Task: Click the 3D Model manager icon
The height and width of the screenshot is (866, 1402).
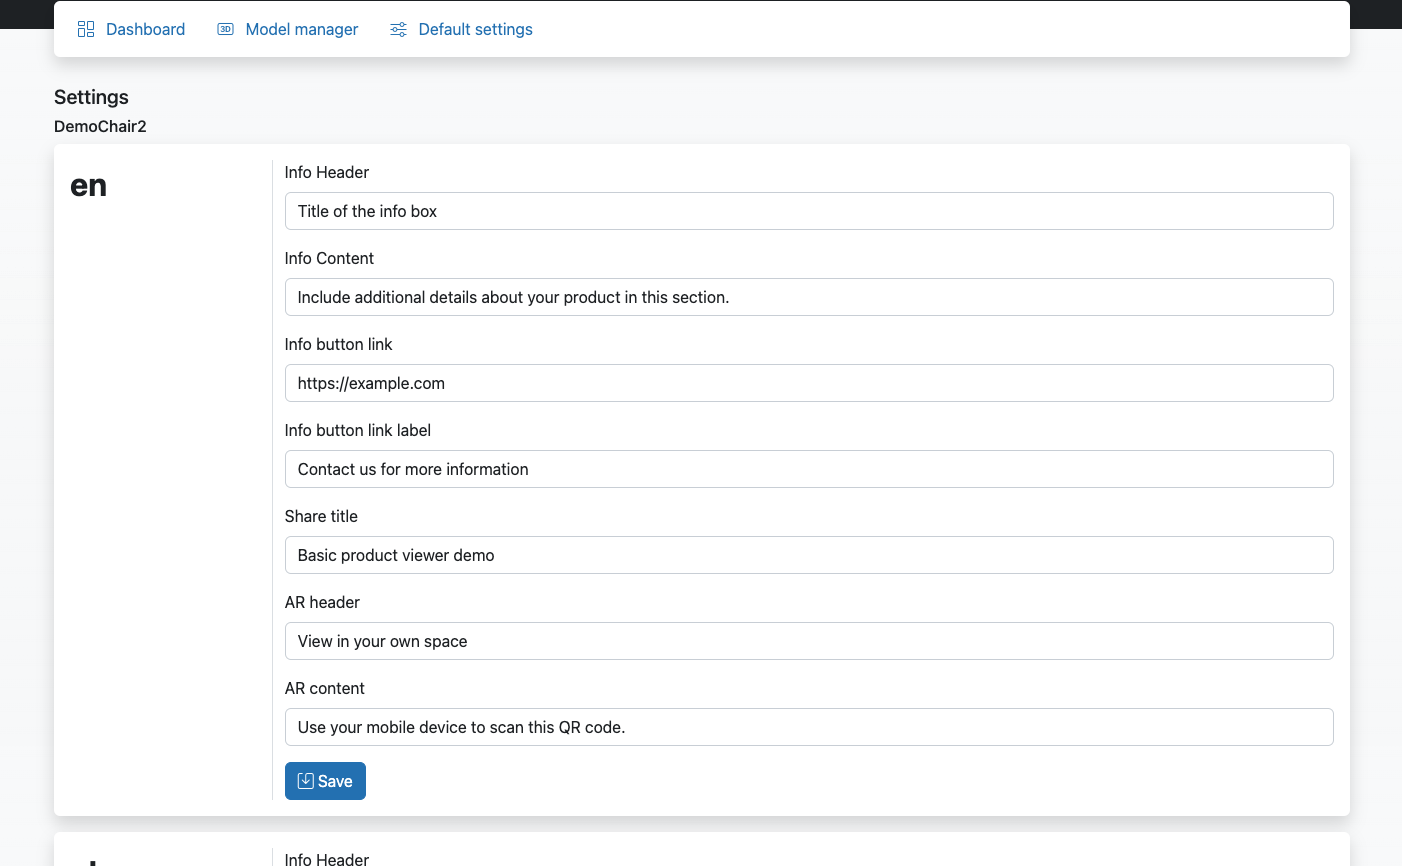Action: pyautogui.click(x=226, y=29)
